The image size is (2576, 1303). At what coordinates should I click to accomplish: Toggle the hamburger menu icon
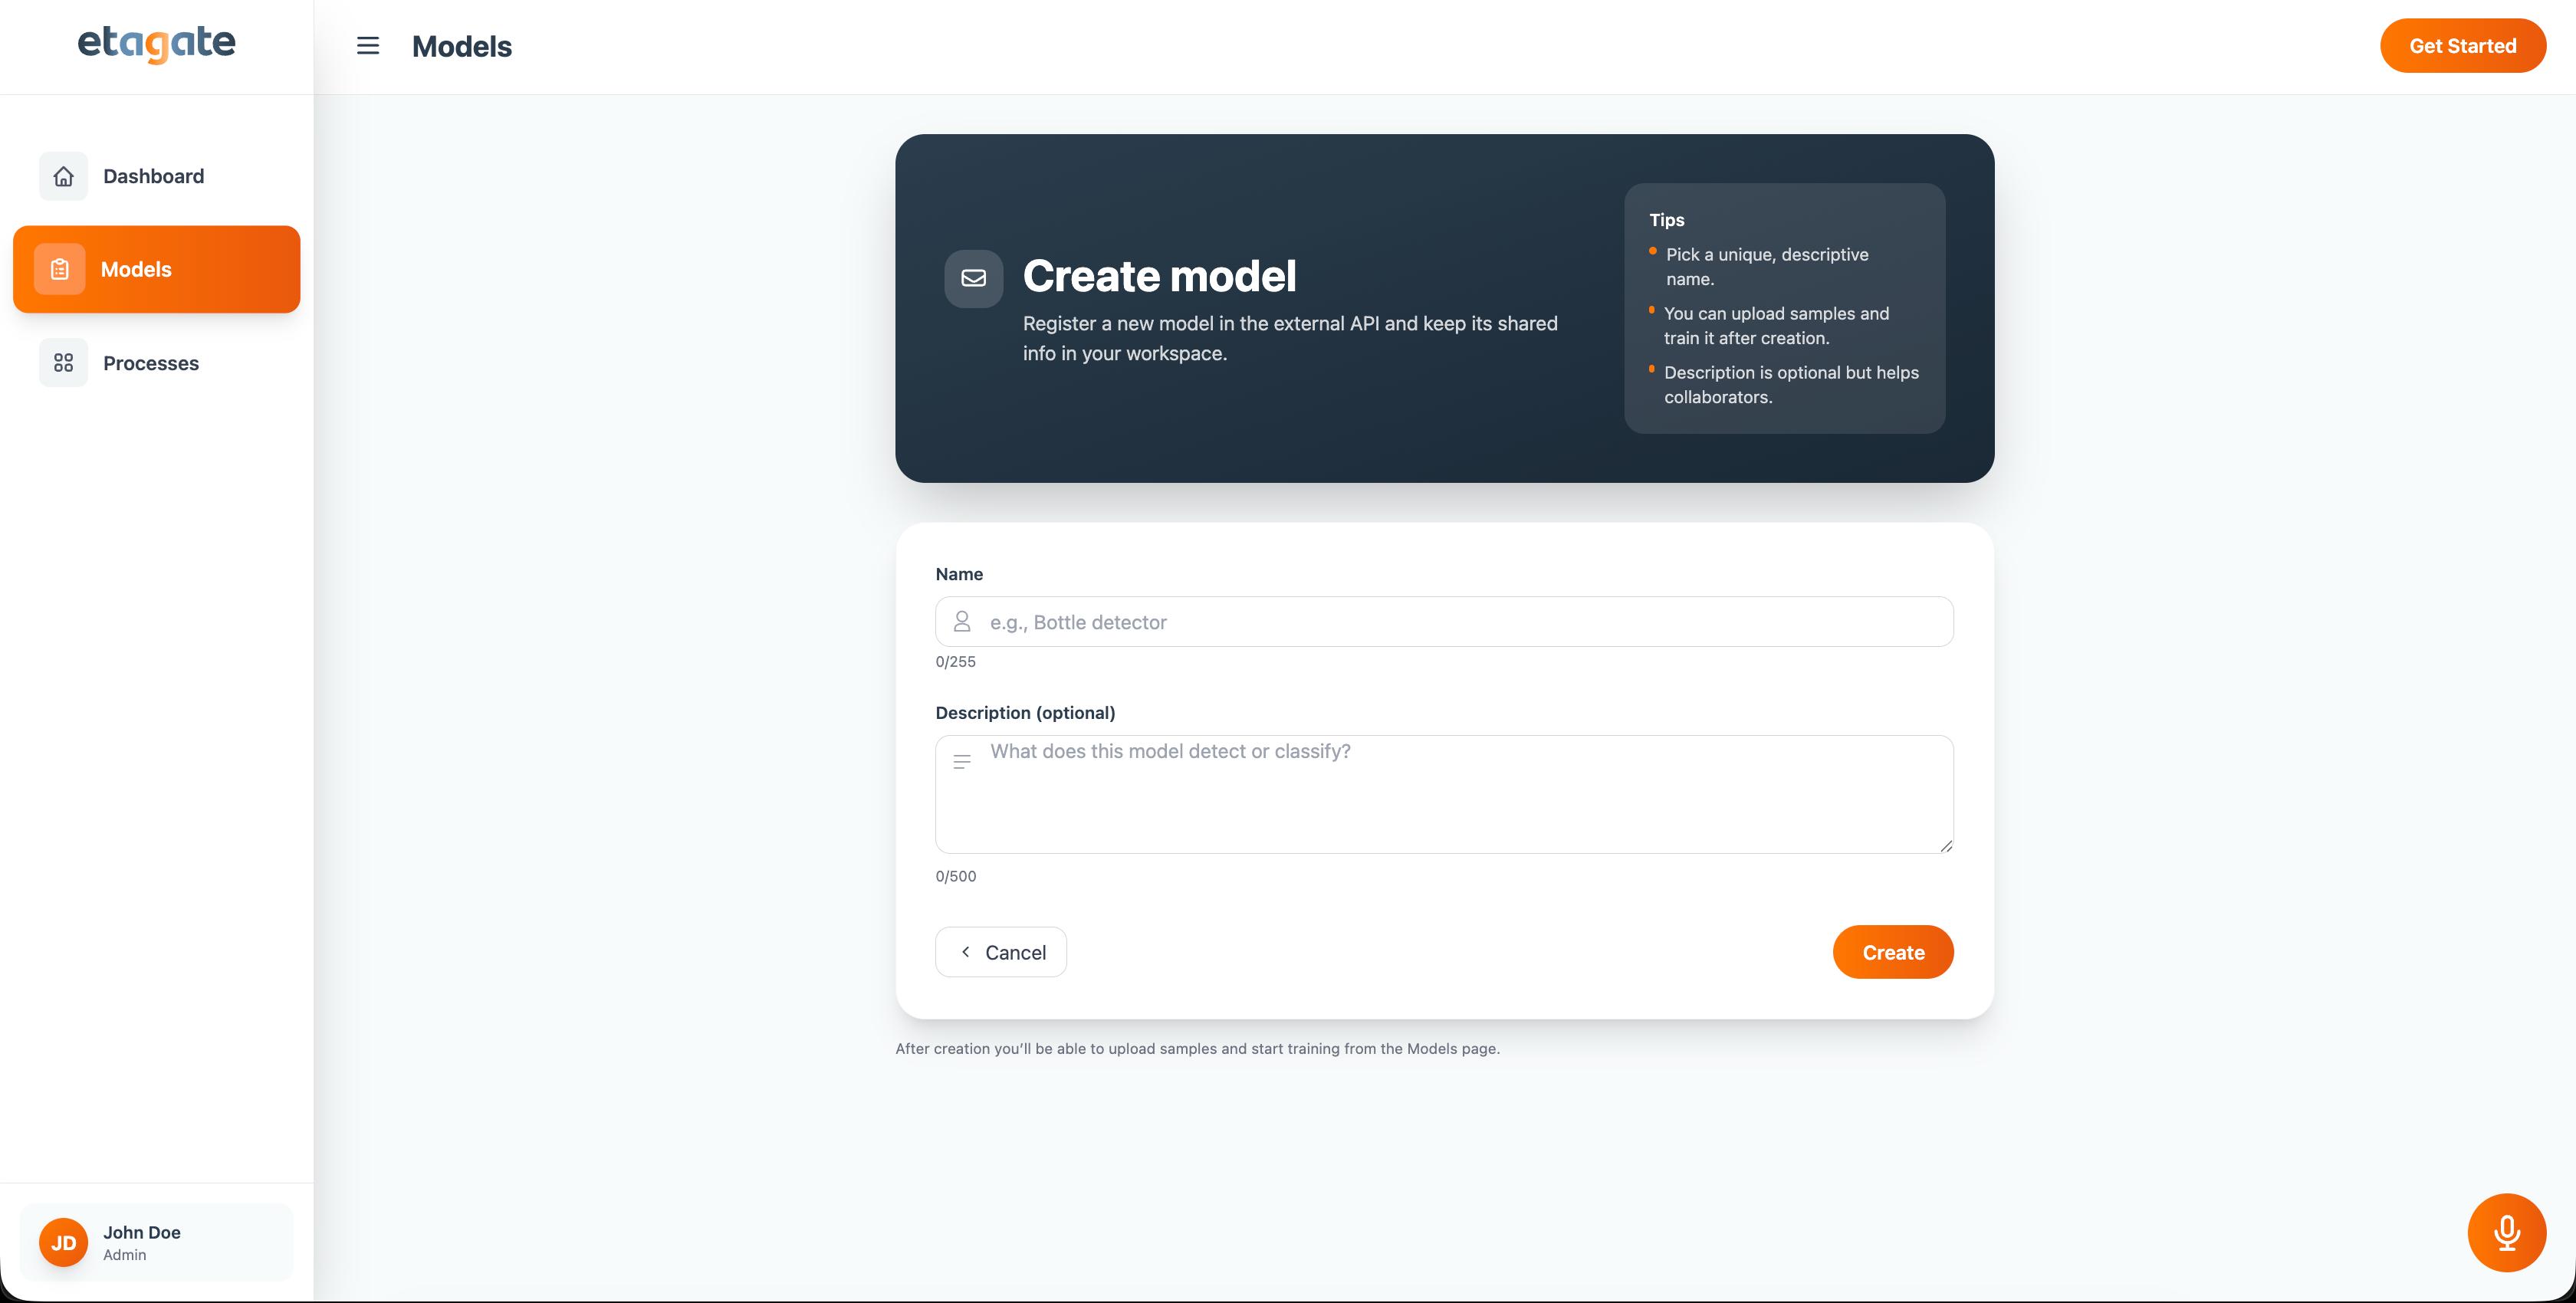(x=368, y=46)
